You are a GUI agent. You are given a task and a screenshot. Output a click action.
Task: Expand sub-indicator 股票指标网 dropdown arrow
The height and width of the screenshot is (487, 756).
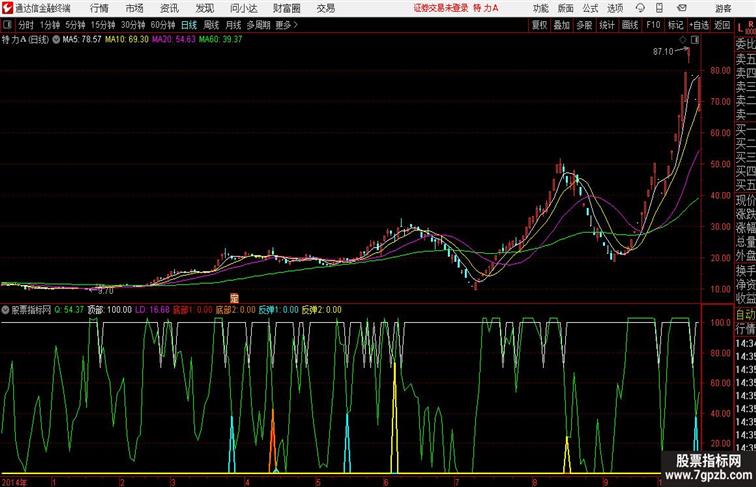[x=5, y=310]
